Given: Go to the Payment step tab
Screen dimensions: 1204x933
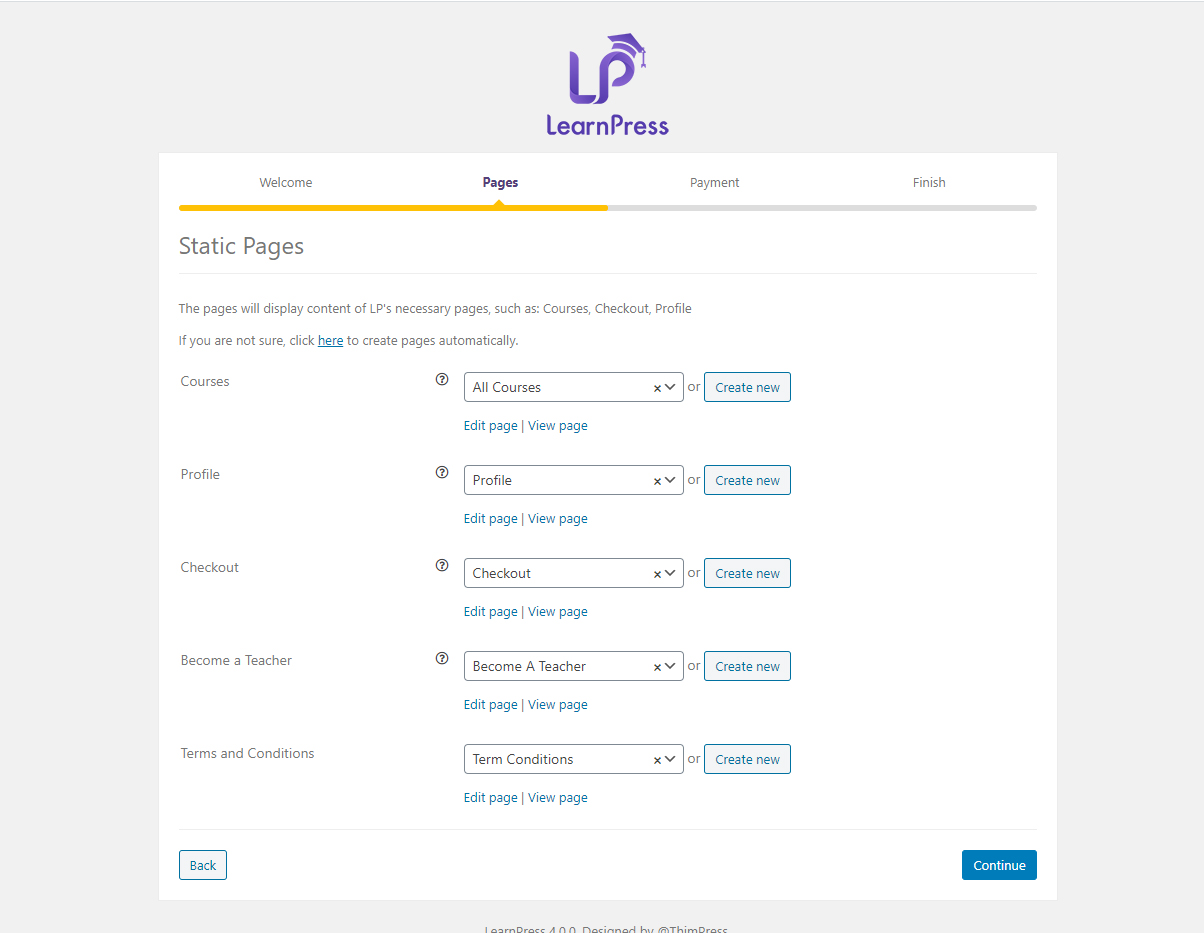Looking at the screenshot, I should coord(714,183).
